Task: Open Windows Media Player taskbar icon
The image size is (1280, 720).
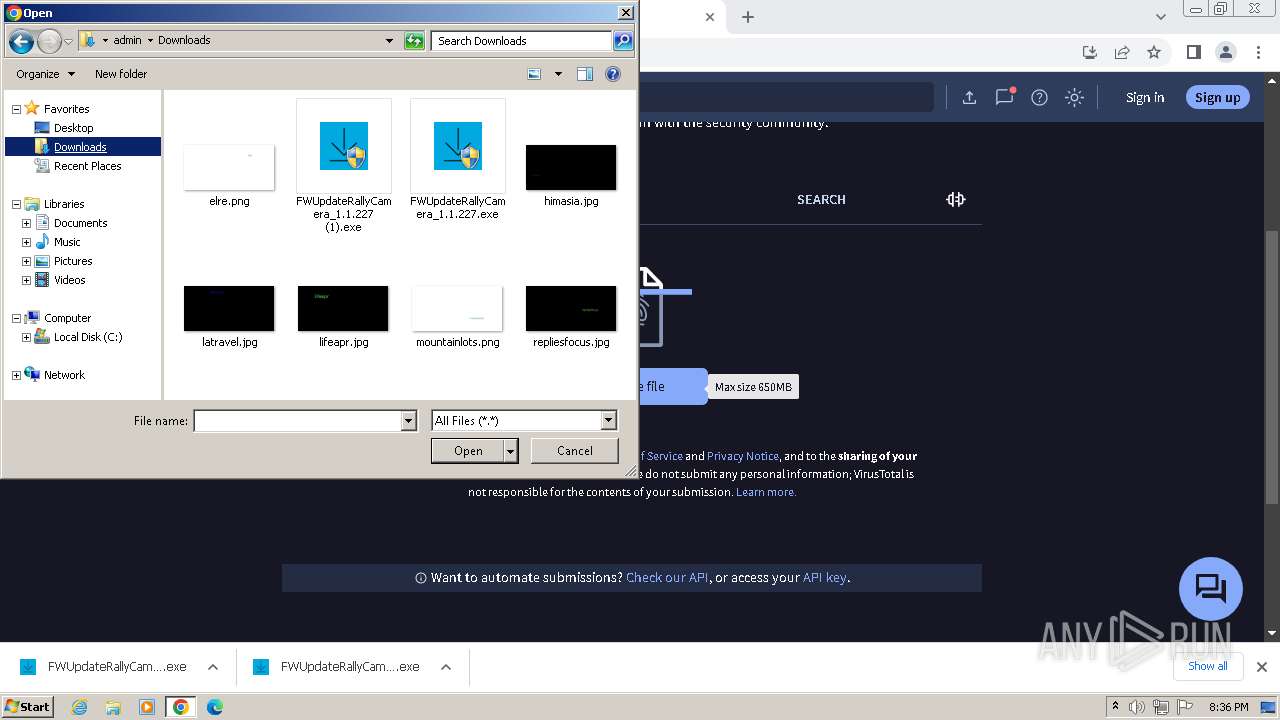Action: click(x=147, y=707)
